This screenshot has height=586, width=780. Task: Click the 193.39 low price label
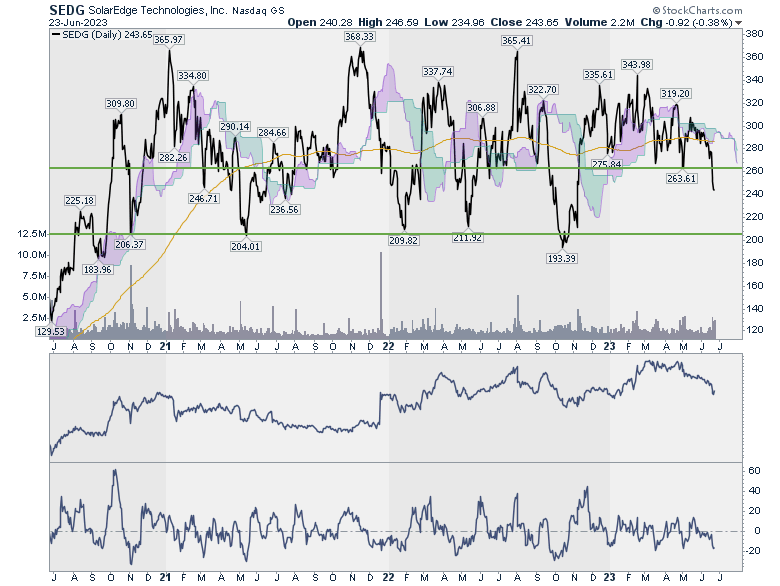tap(562, 258)
